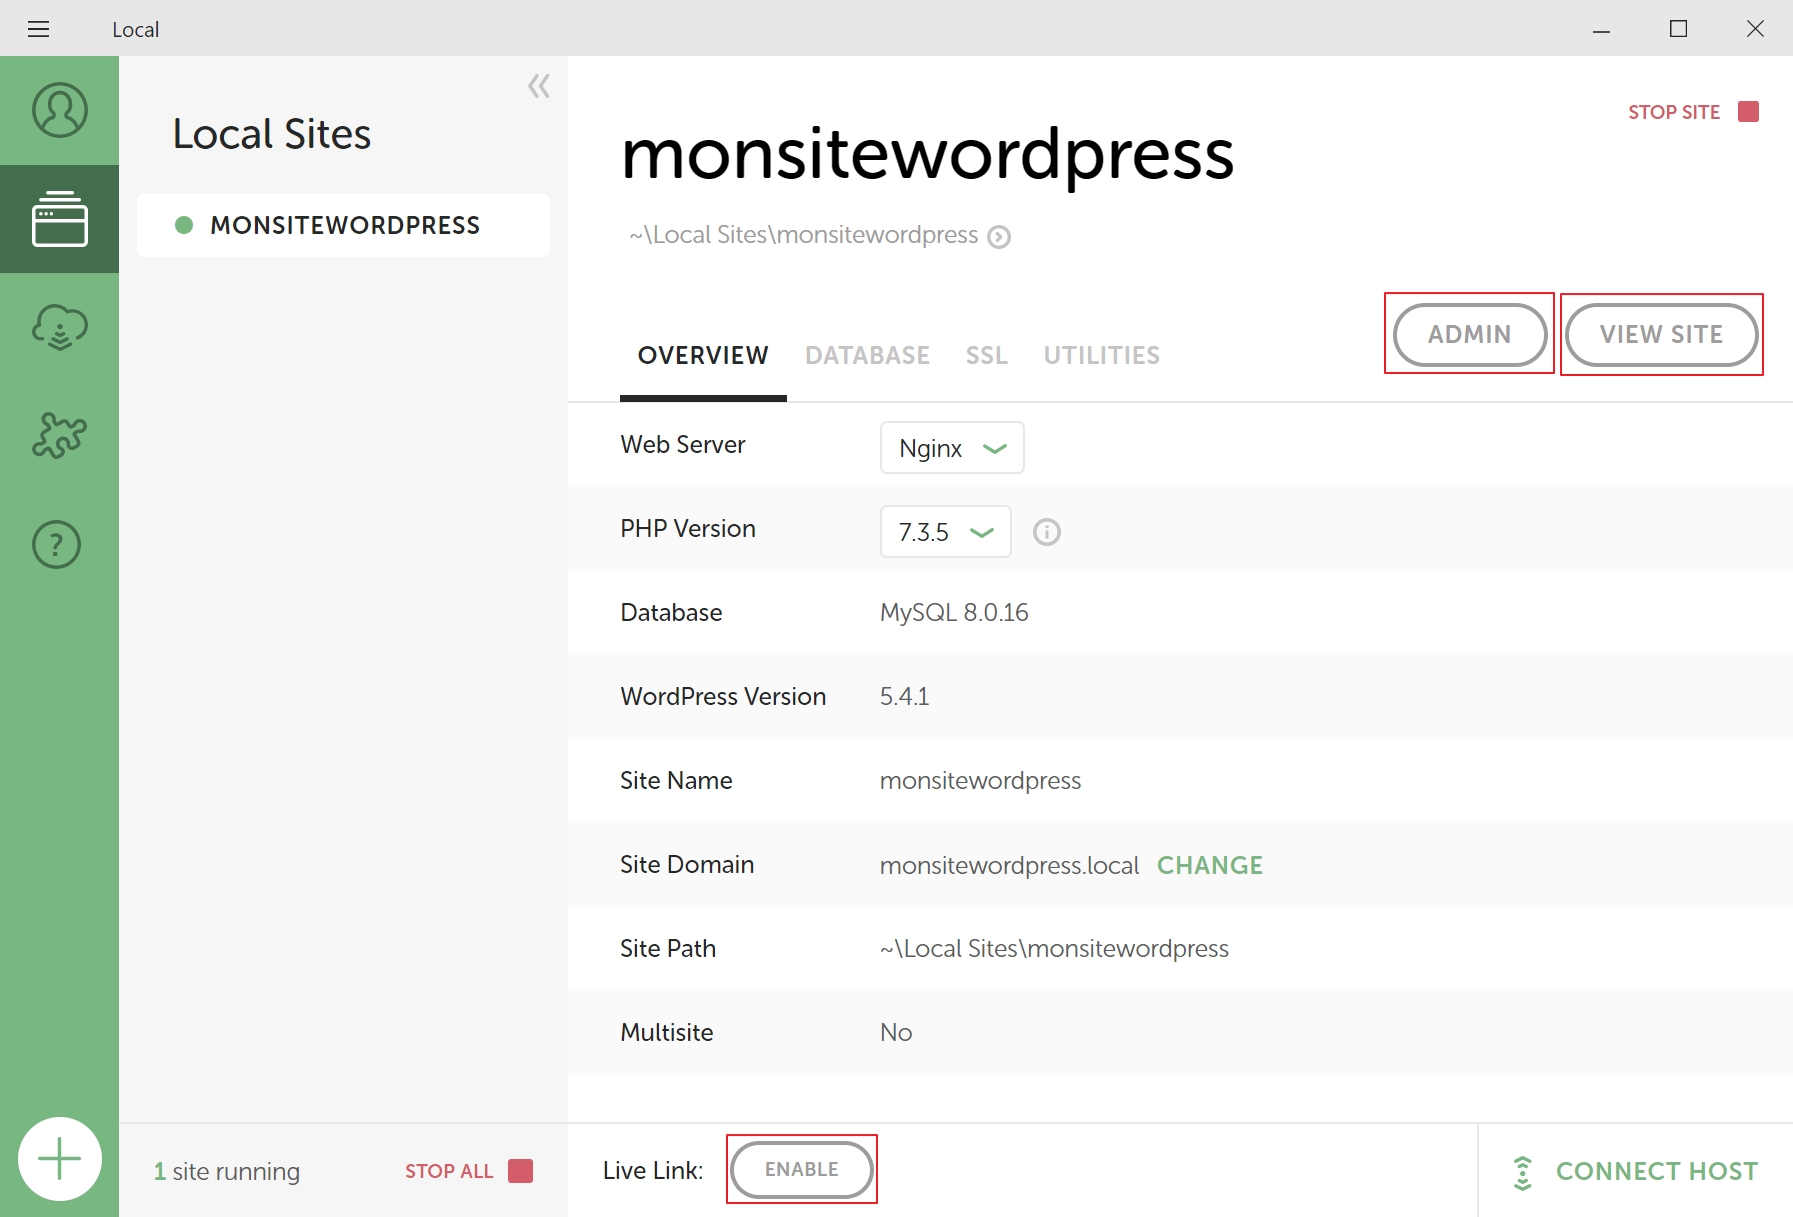
Task: Open the cloud backups sidebar icon
Action: 59,326
